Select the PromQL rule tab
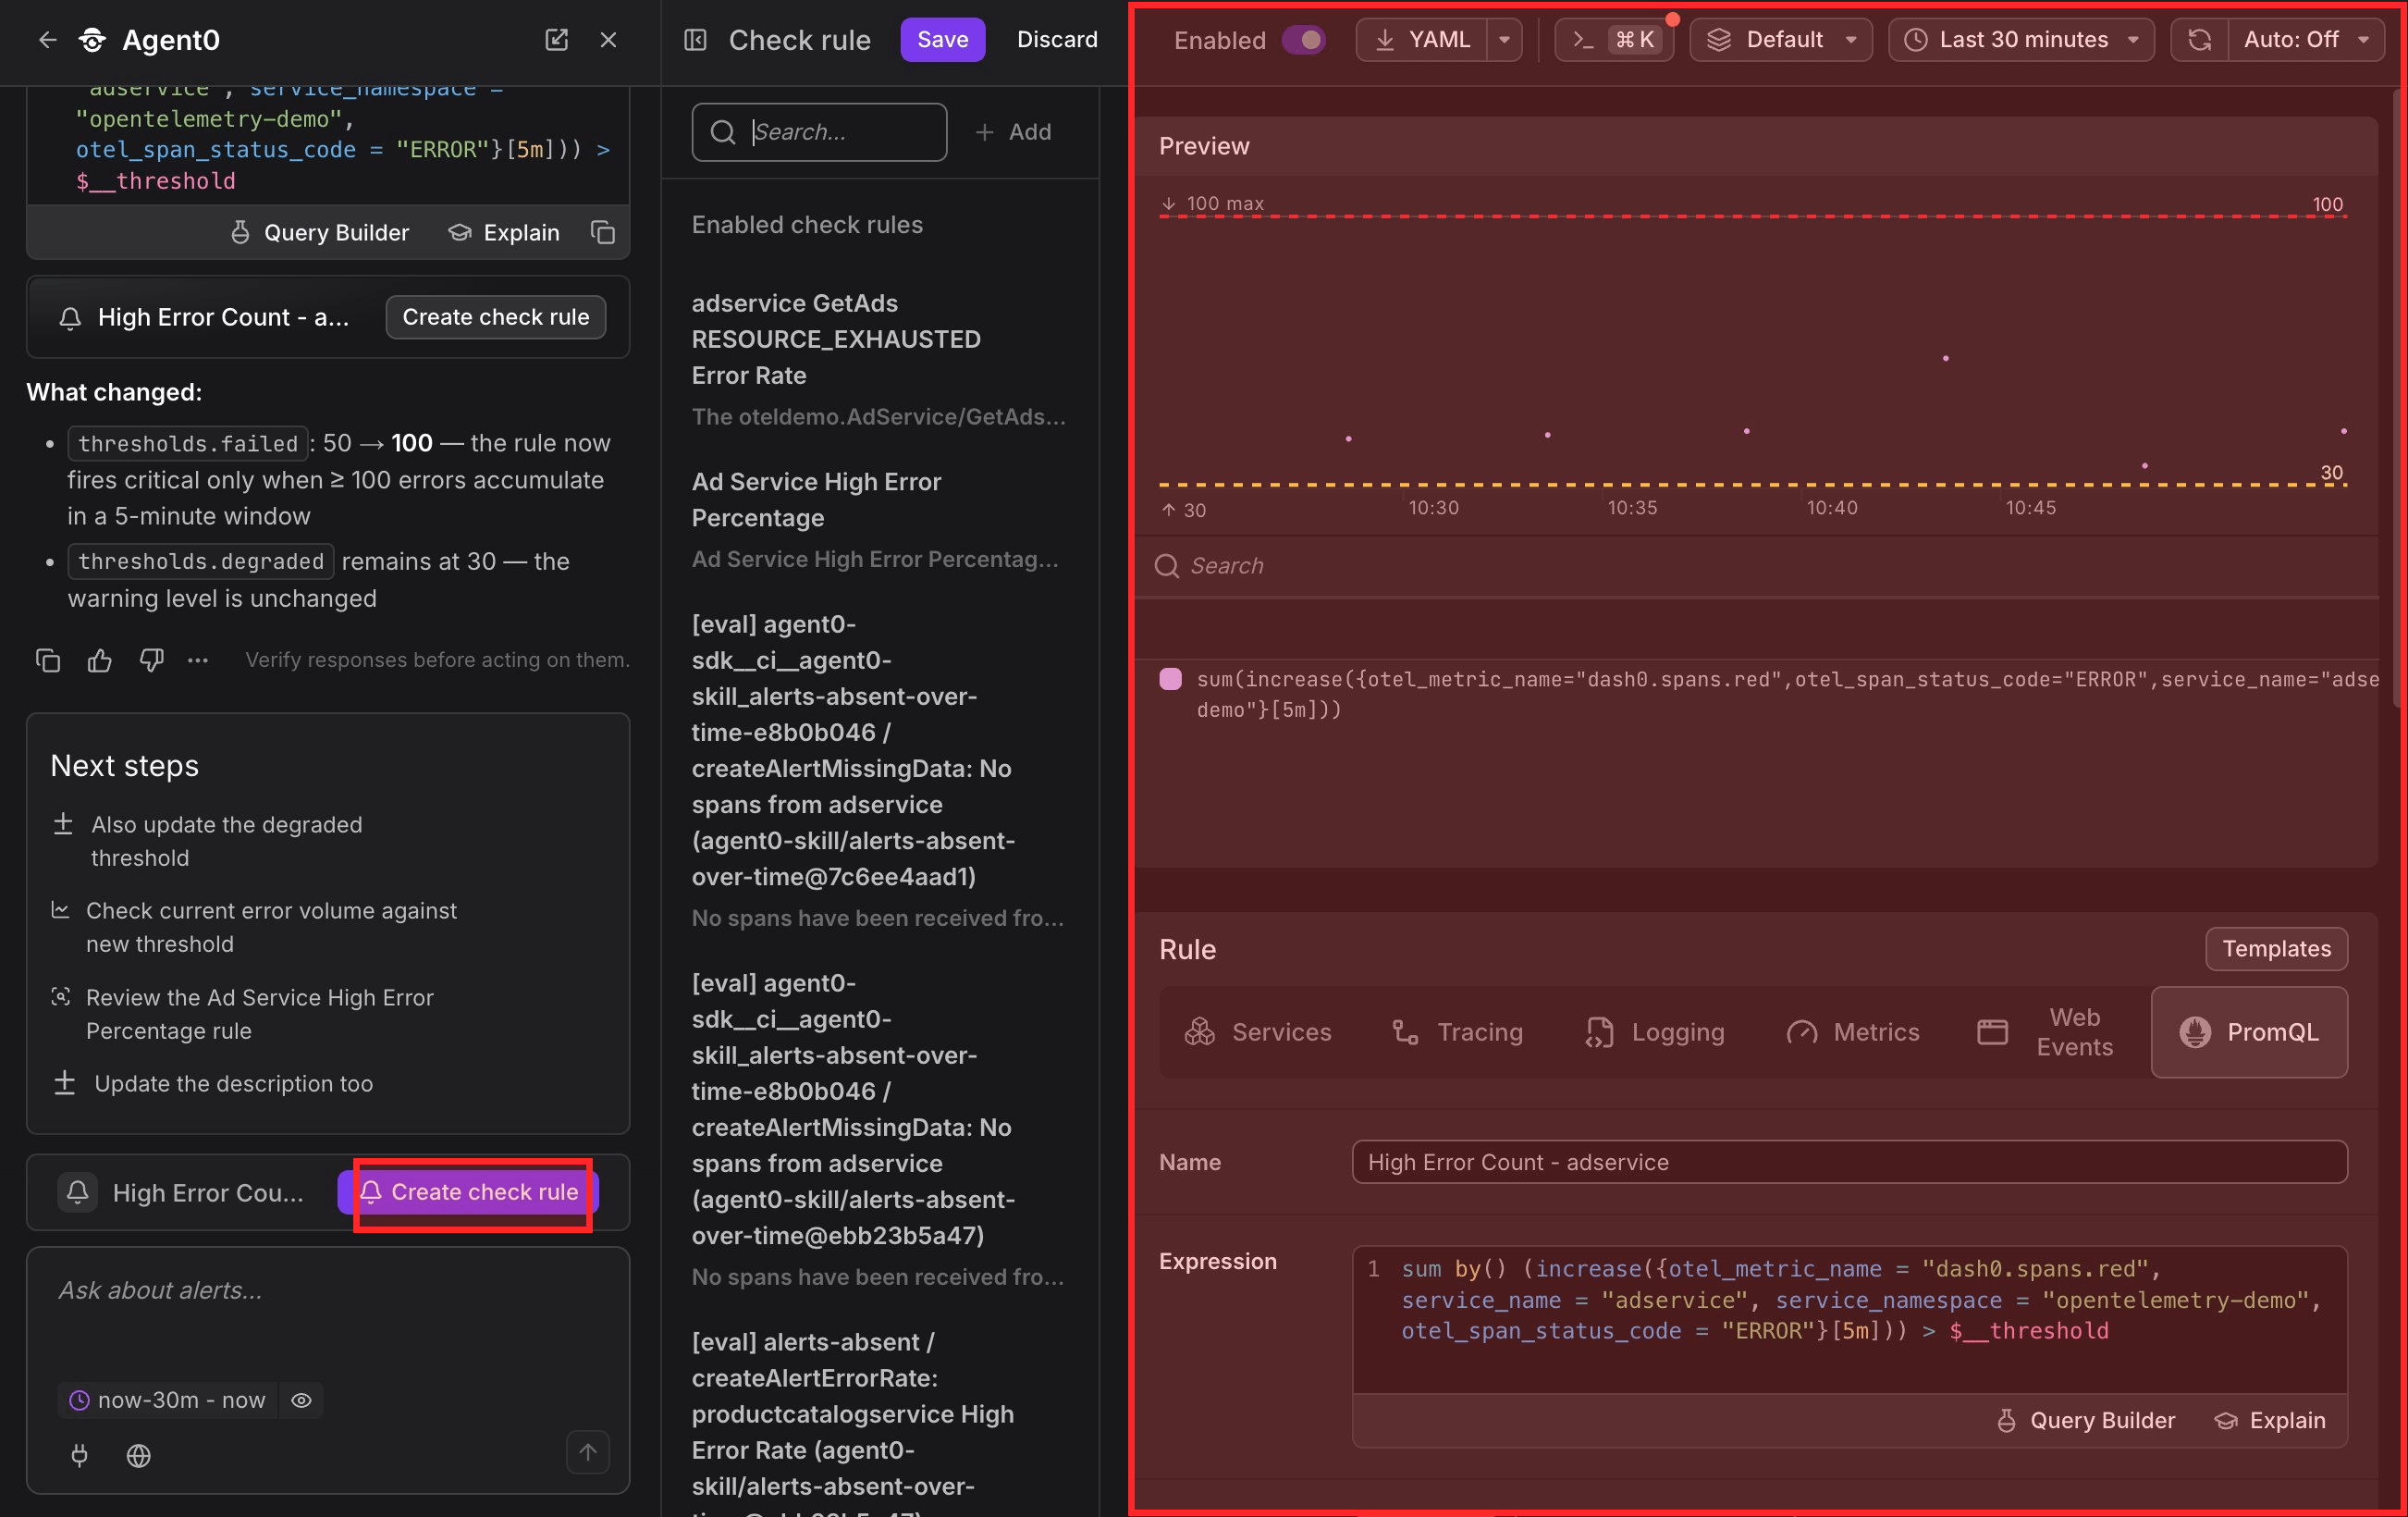The width and height of the screenshot is (2408, 1517). coord(2249,1032)
